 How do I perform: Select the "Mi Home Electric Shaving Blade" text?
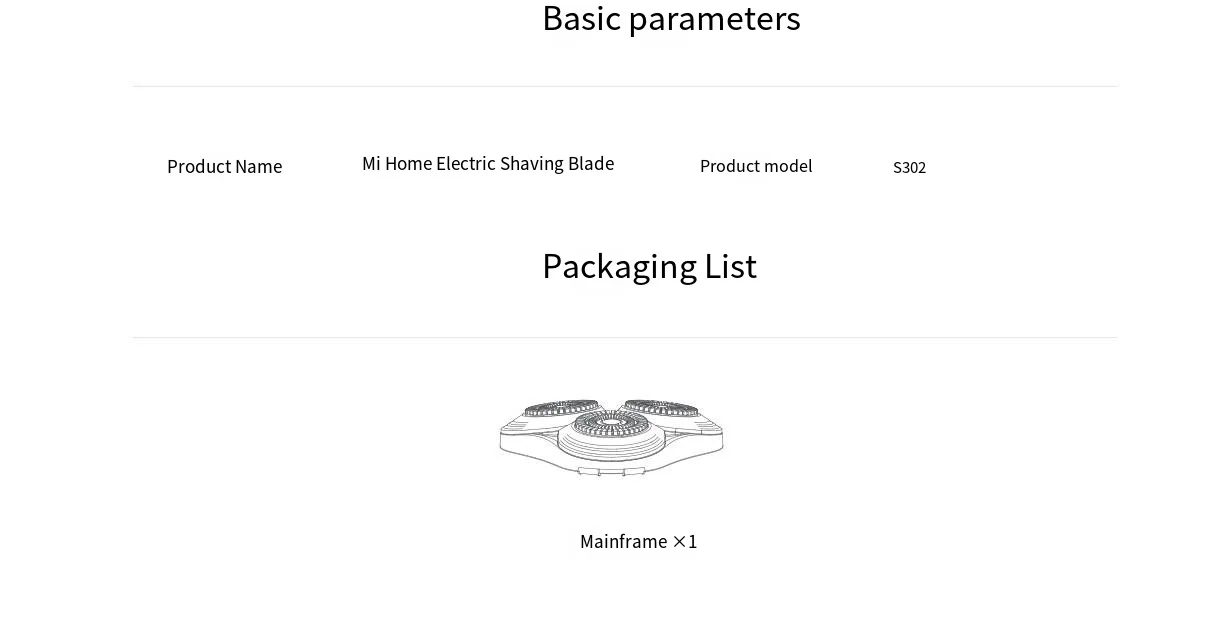(488, 164)
